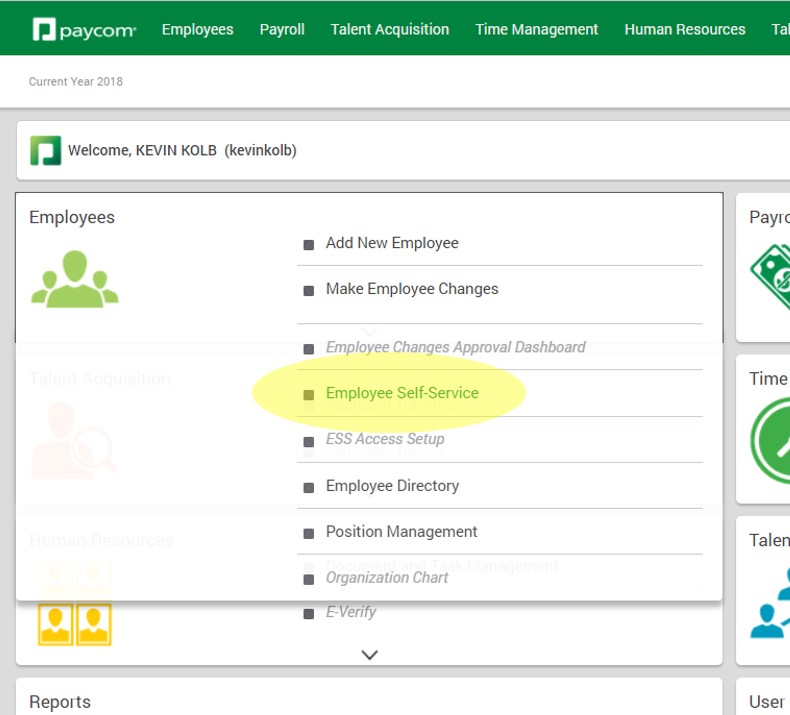
Task: Expand list with bottom chevron arrow
Action: tap(369, 655)
